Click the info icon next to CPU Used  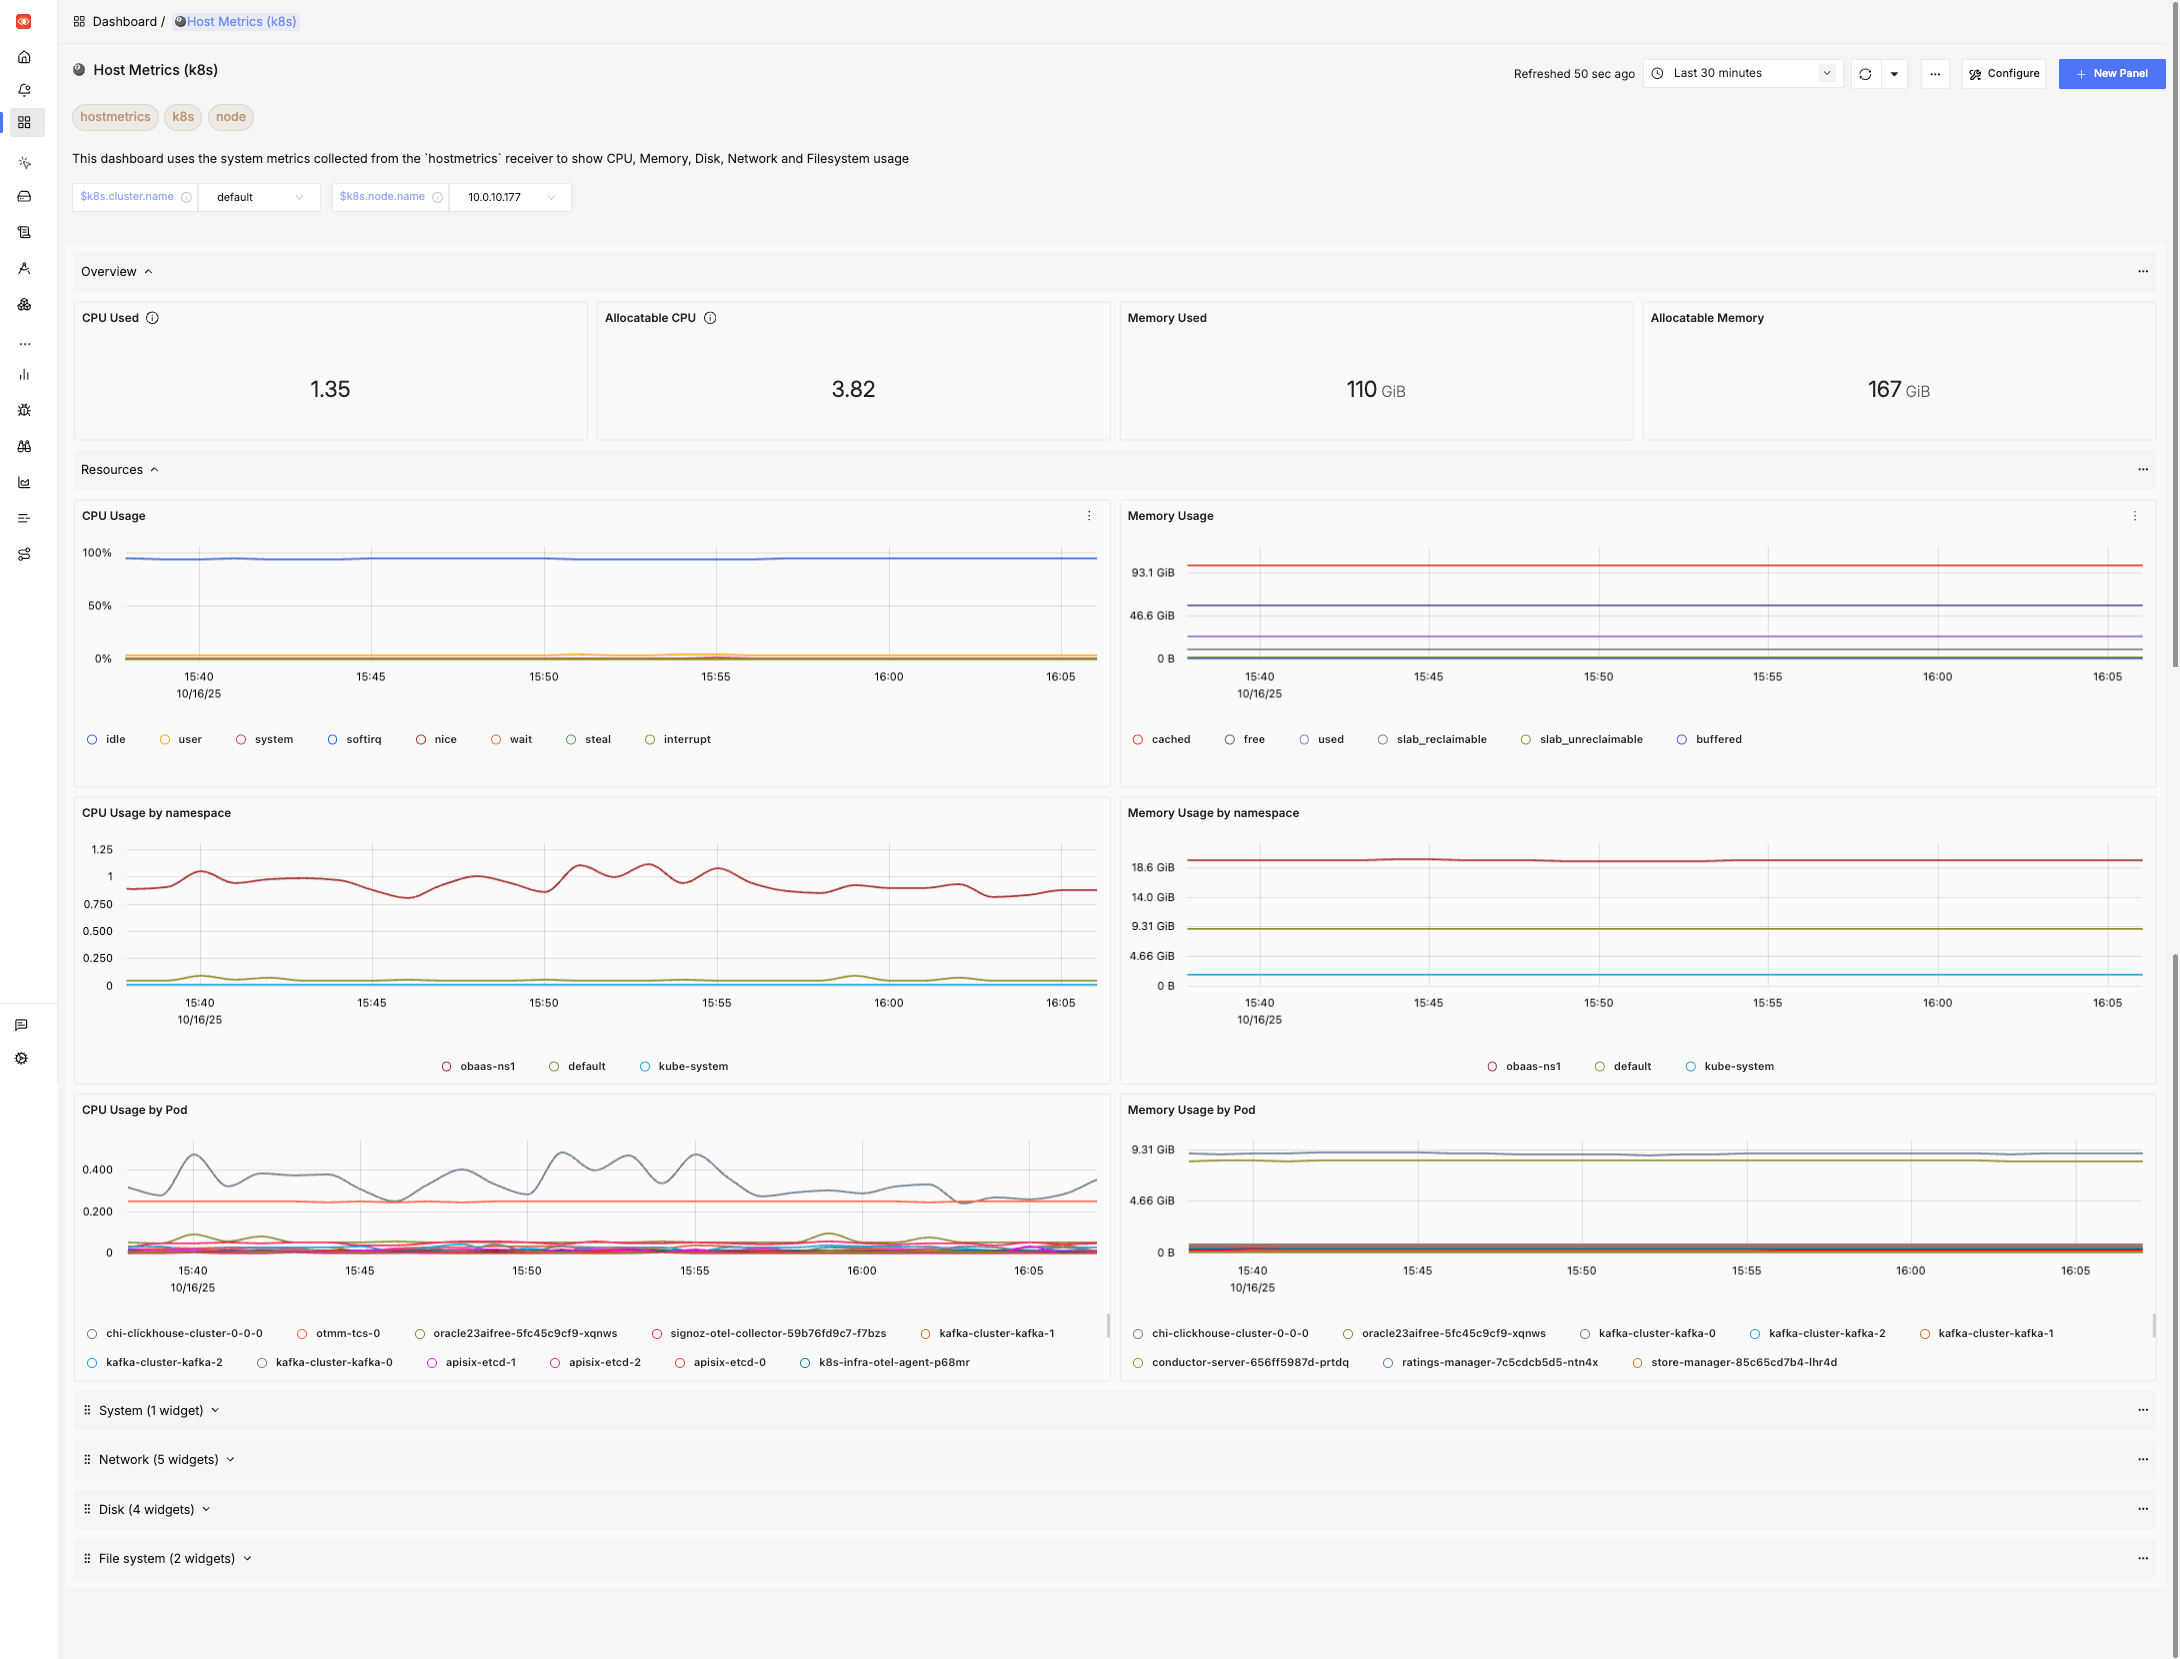pyautogui.click(x=152, y=317)
